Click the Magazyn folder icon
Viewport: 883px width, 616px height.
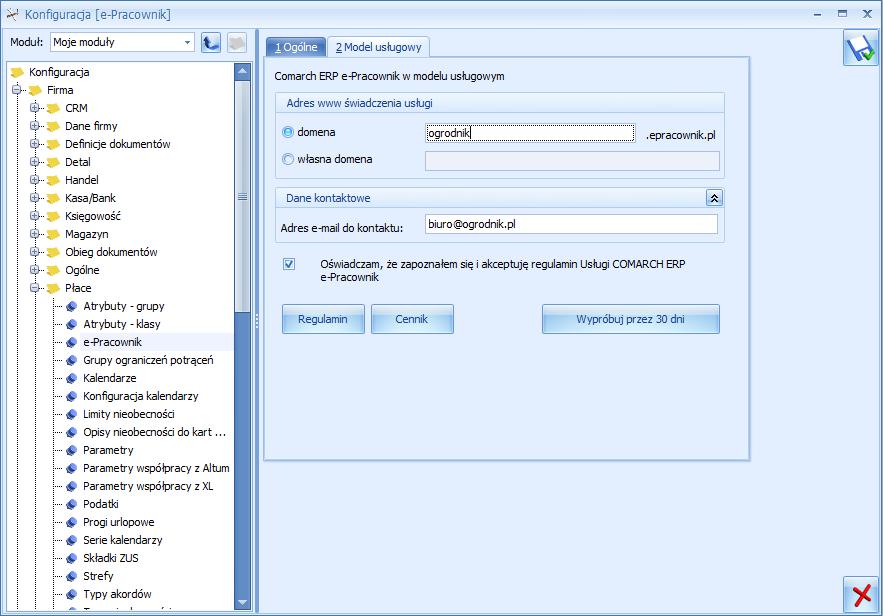(x=53, y=235)
